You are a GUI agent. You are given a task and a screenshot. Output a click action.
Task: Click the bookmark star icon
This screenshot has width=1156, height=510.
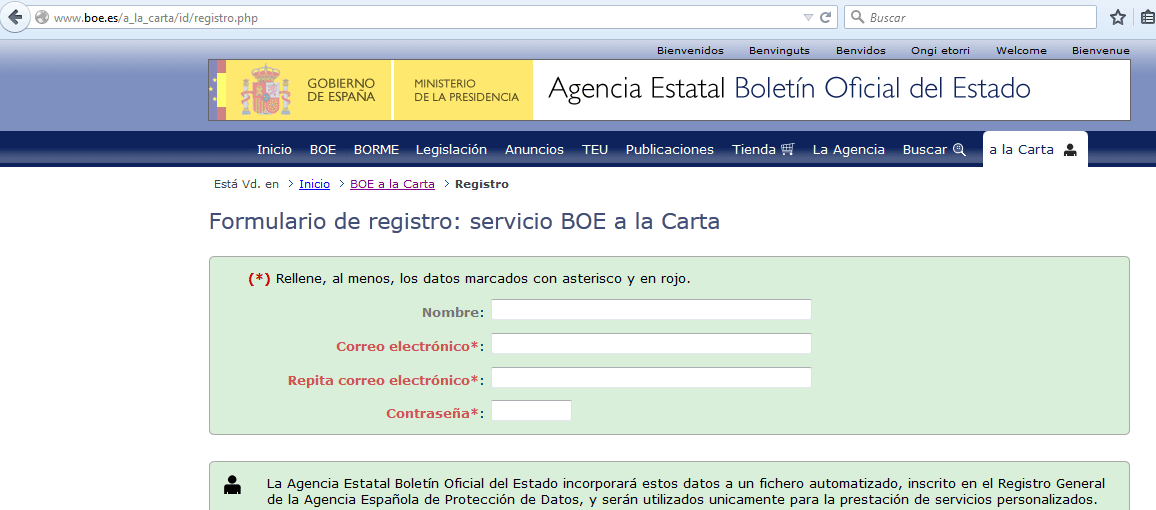[x=1118, y=17]
